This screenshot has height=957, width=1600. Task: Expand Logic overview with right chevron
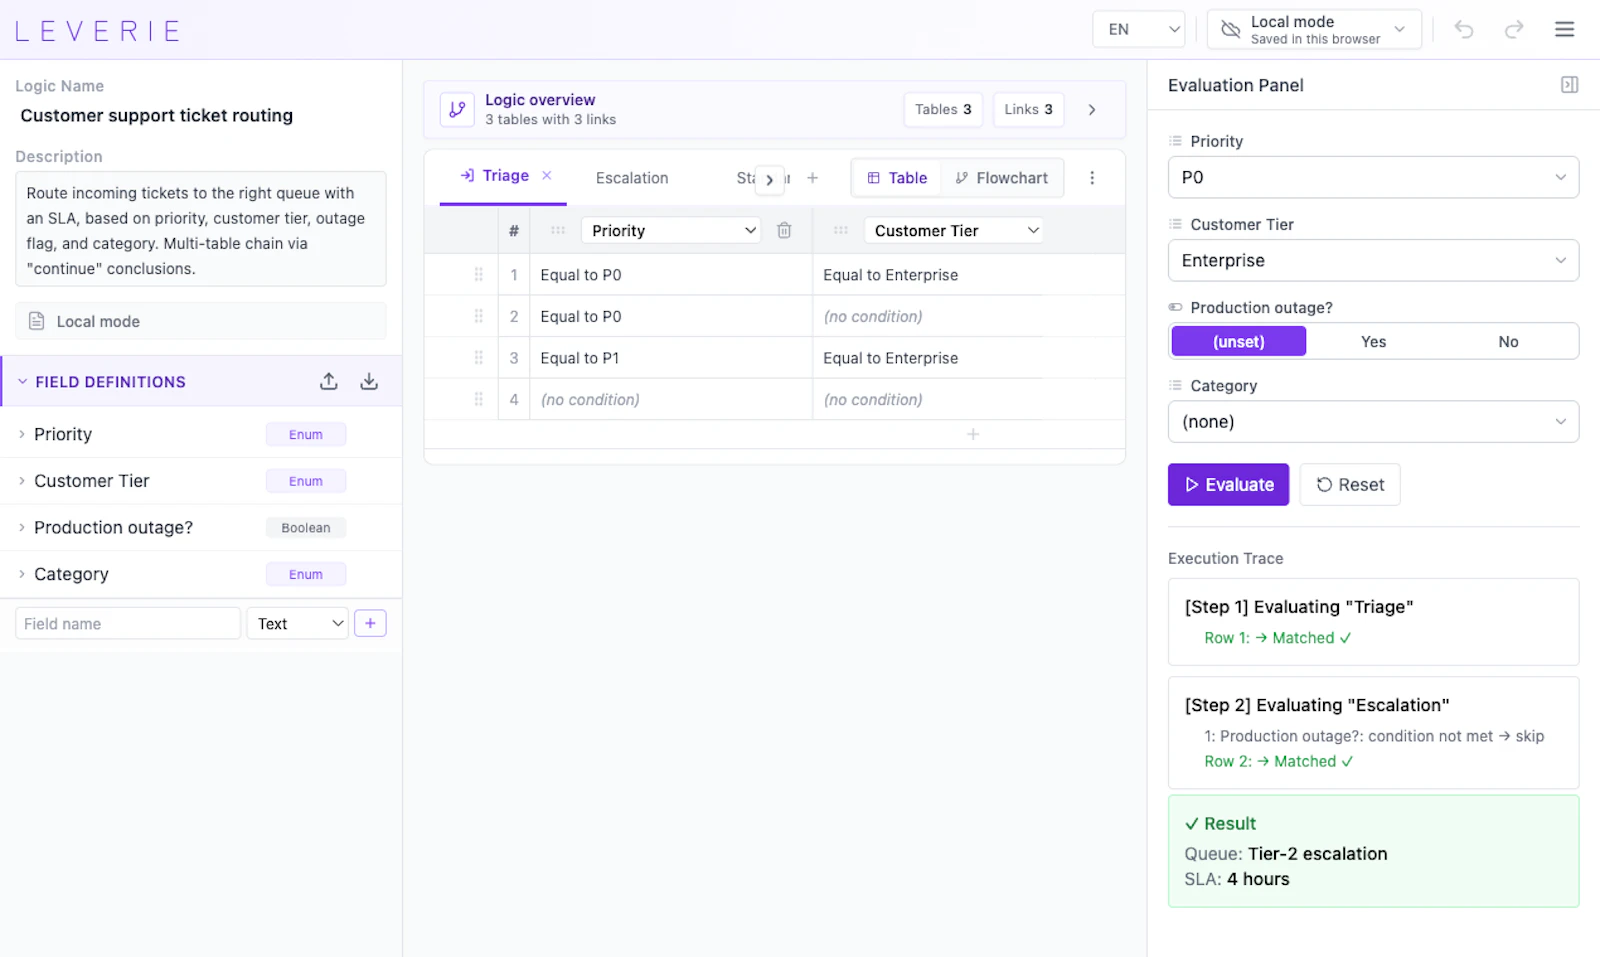coord(1092,109)
